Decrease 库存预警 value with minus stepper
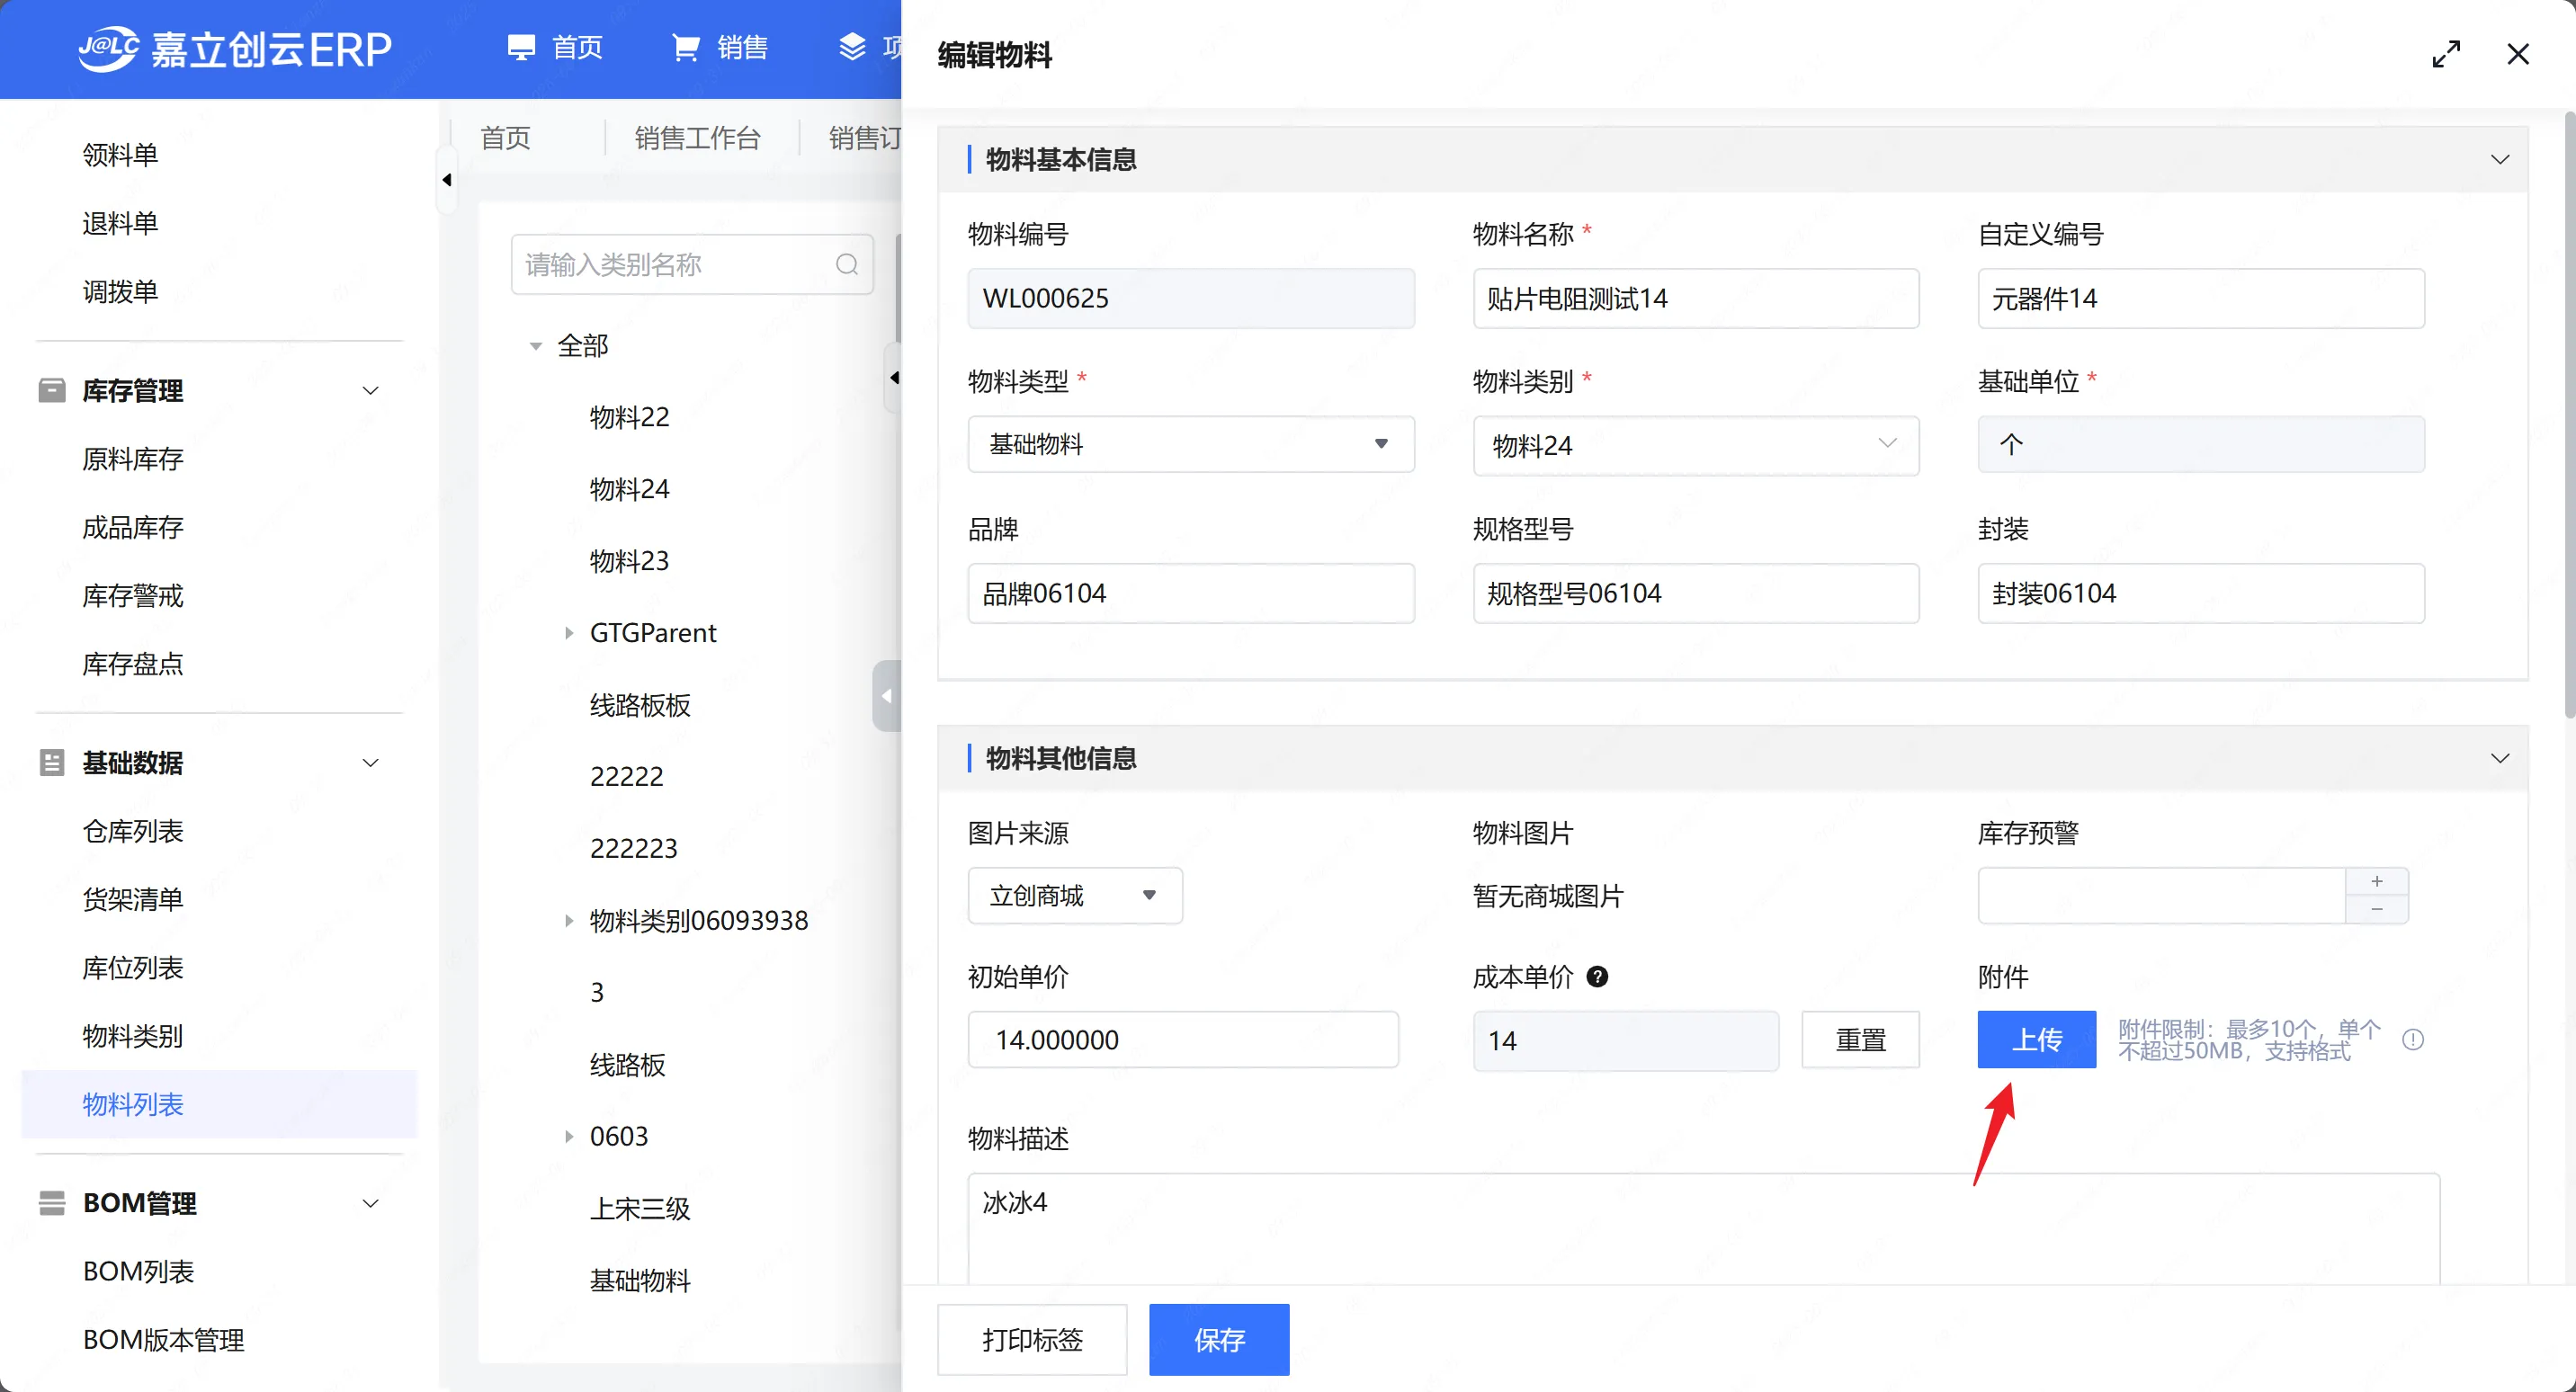This screenshot has height=1392, width=2576. pos(2376,909)
